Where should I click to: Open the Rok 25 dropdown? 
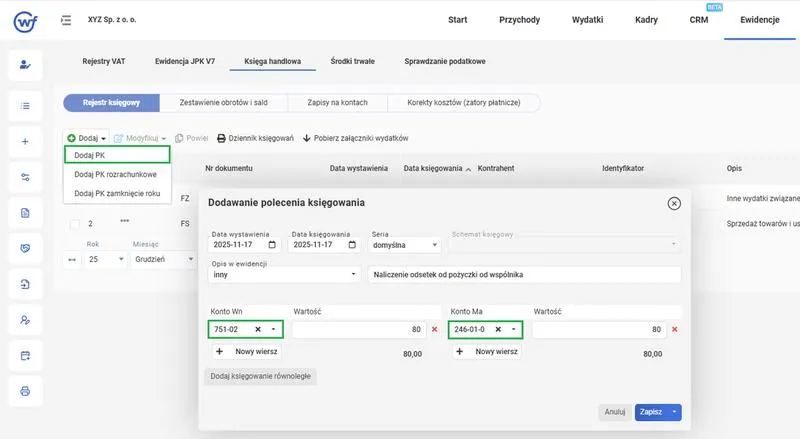click(x=105, y=259)
